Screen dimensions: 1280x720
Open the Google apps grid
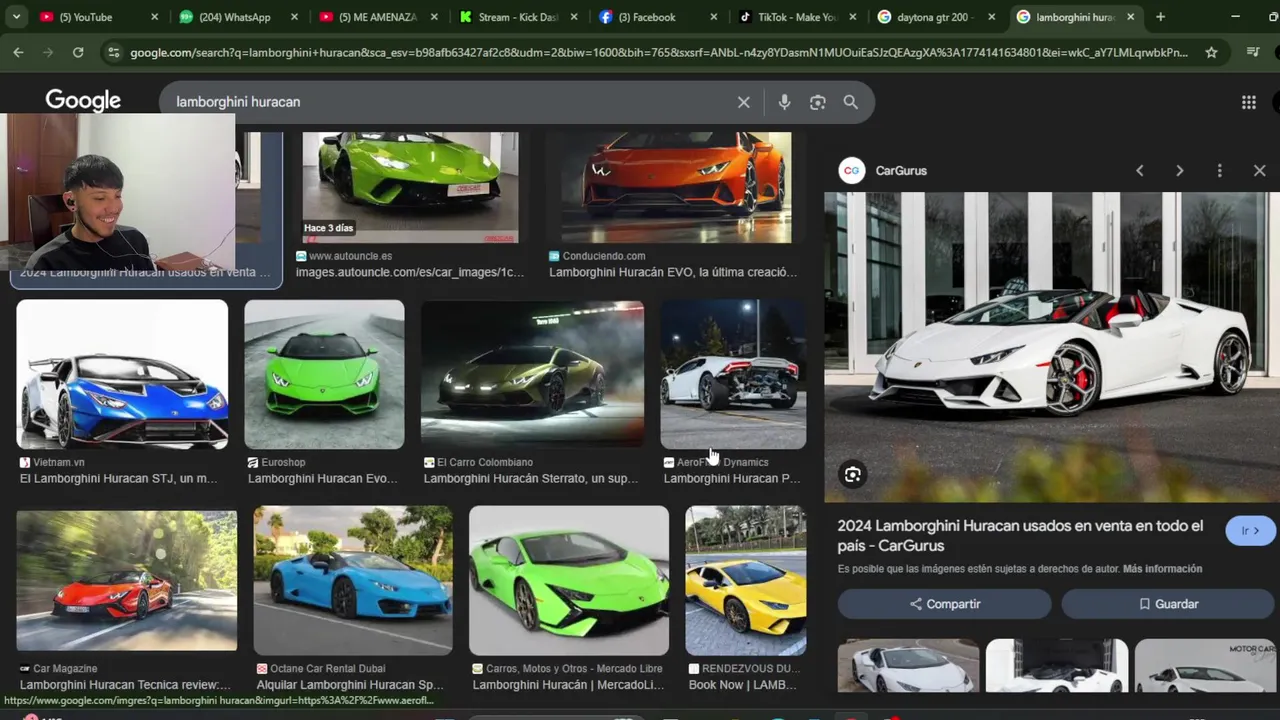(1248, 102)
